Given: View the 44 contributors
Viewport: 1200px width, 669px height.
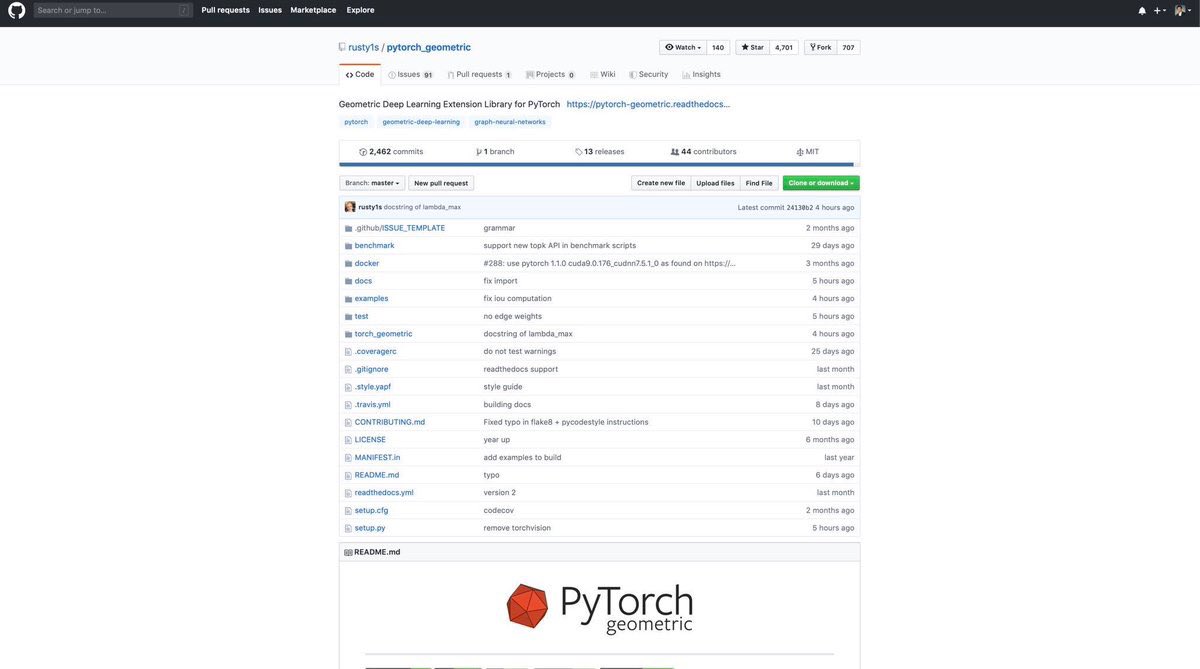Looking at the screenshot, I should coord(704,152).
